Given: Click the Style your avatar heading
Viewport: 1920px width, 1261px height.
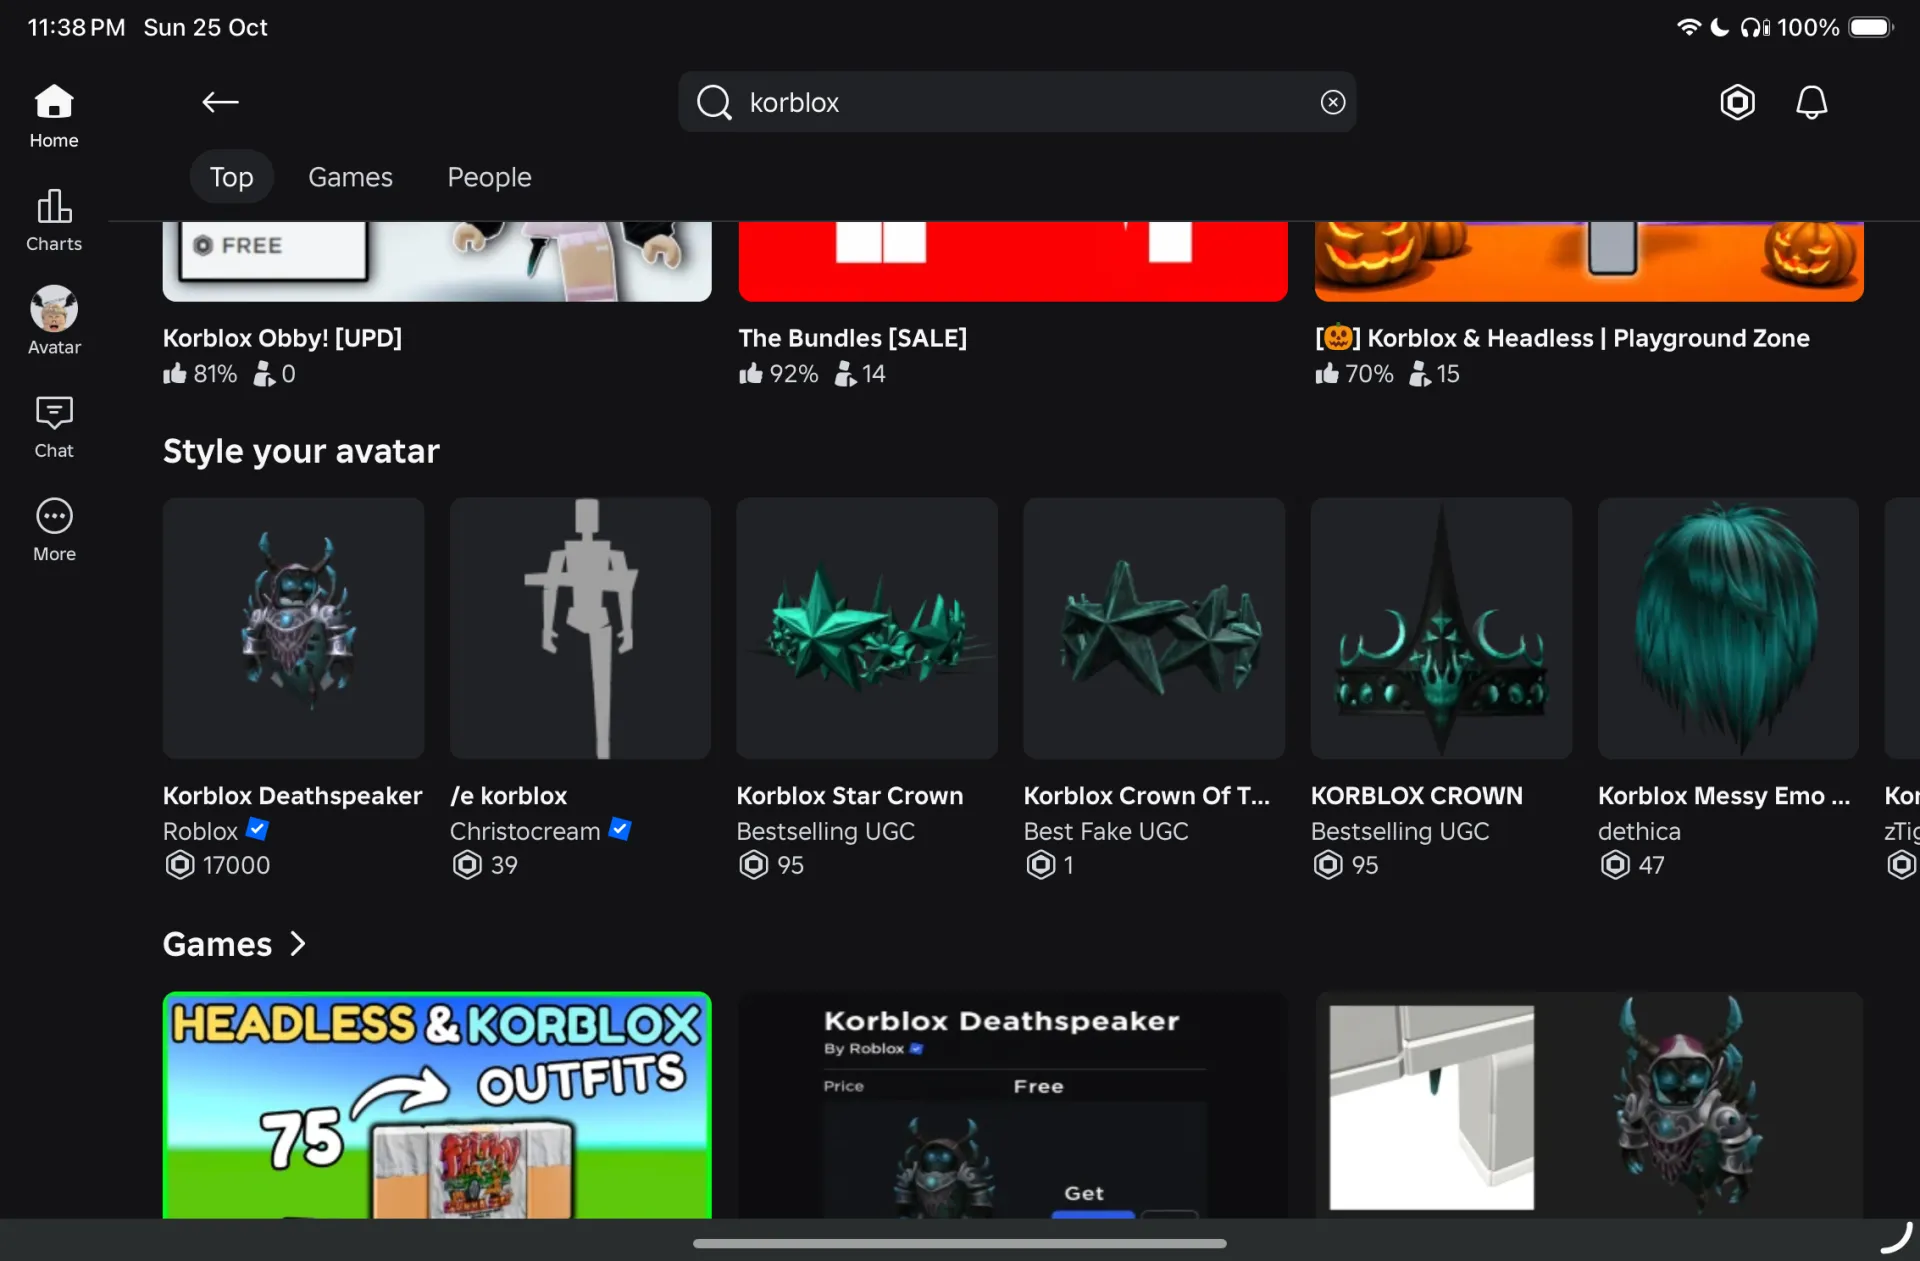Looking at the screenshot, I should click(x=301, y=451).
